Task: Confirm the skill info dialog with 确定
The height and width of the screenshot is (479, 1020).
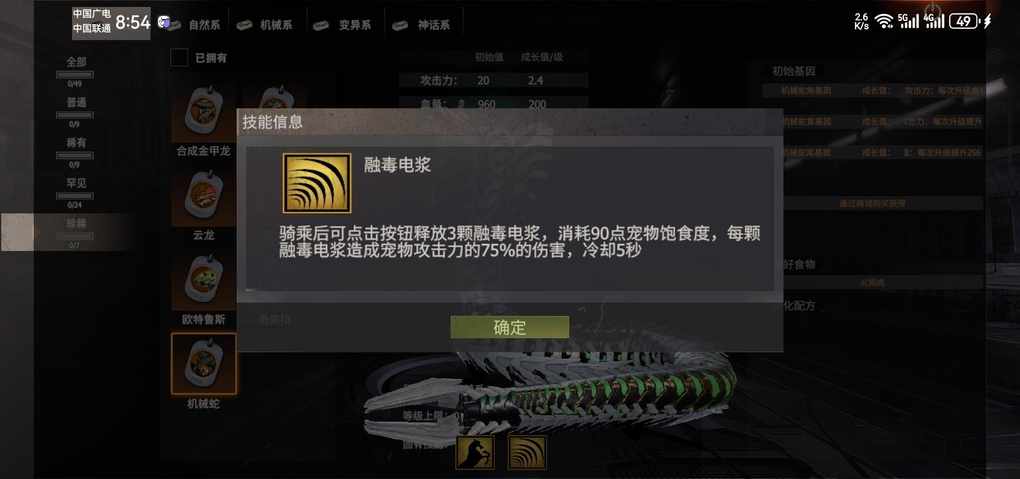Action: pyautogui.click(x=509, y=327)
